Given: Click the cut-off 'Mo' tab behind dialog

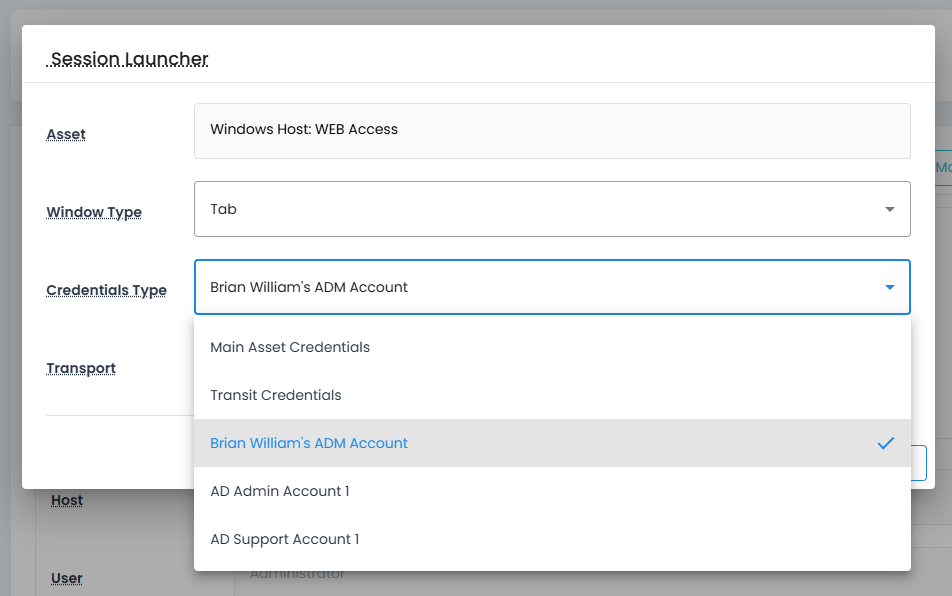Looking at the screenshot, I should point(942,168).
